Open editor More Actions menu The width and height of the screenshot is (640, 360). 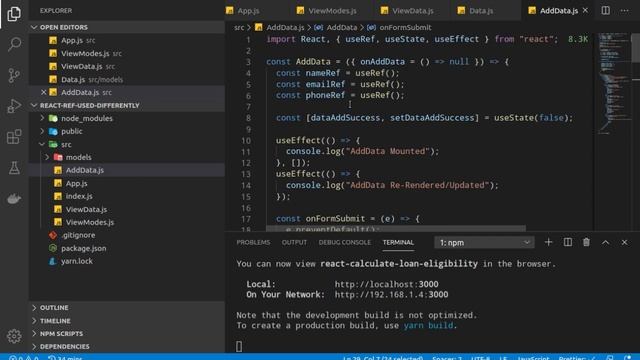[x=624, y=11]
